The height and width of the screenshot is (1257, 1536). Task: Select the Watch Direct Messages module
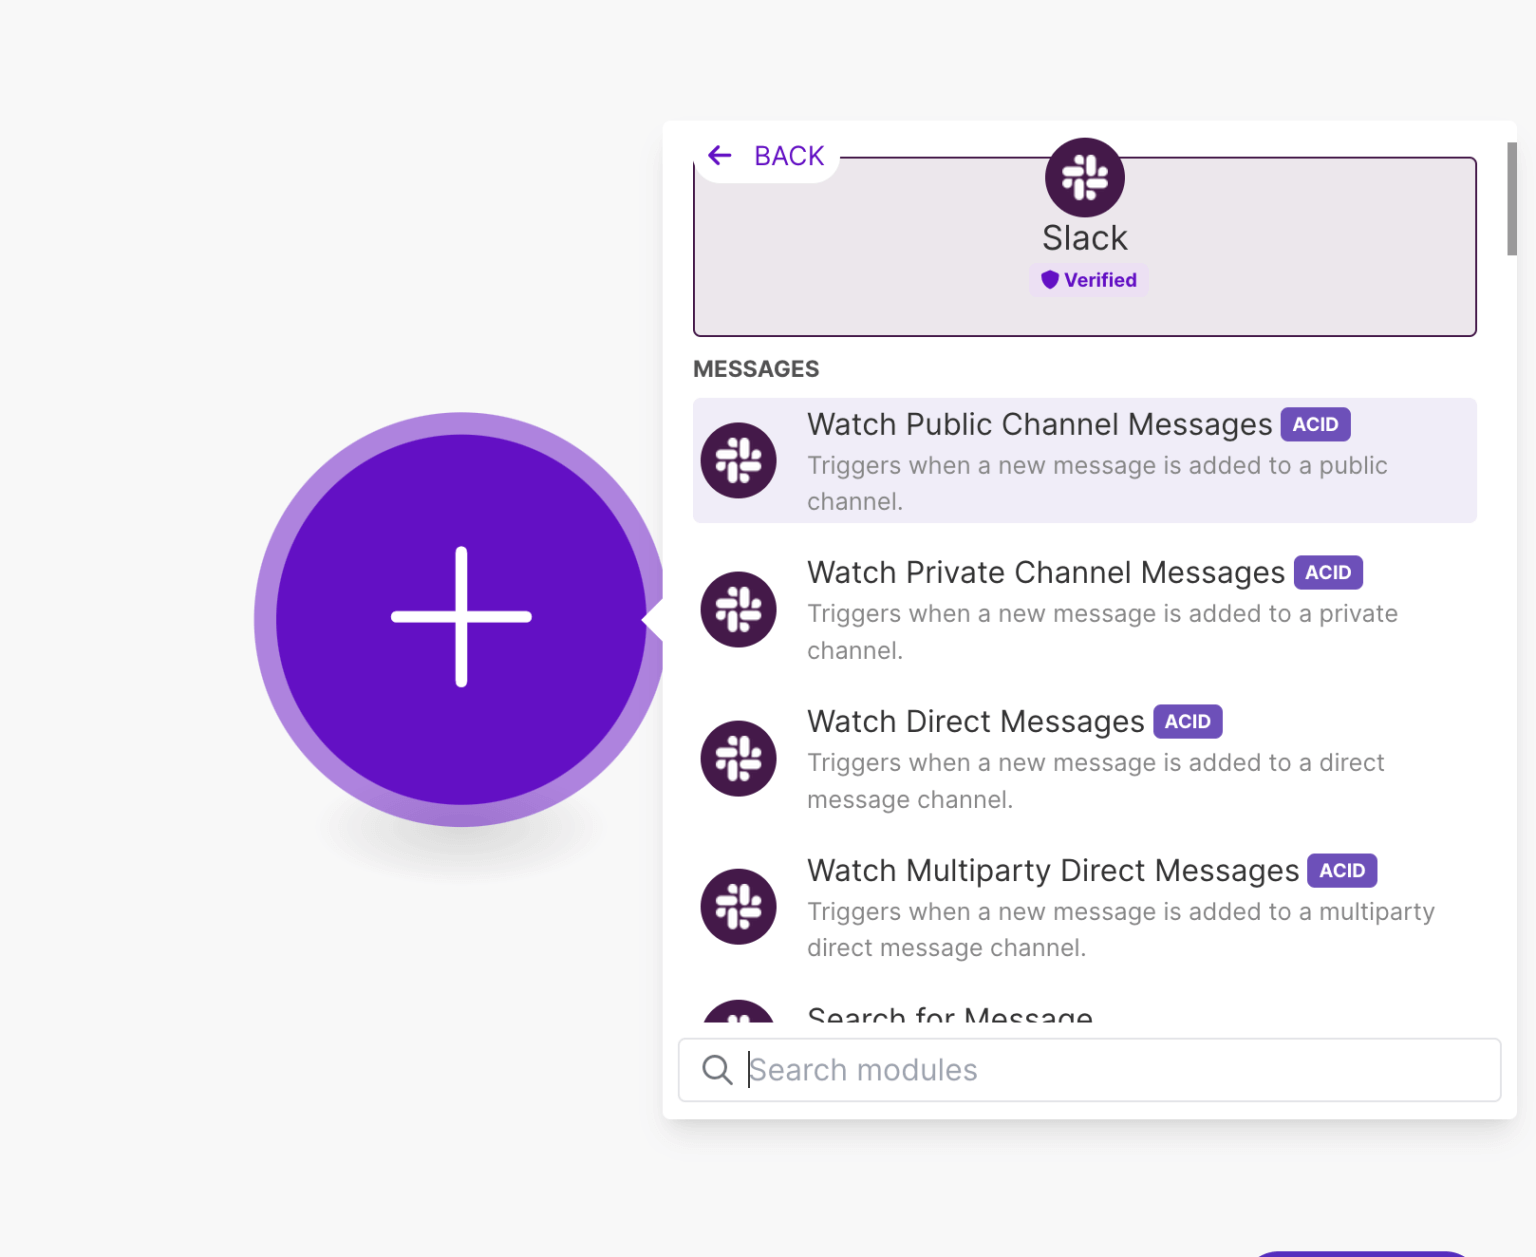point(1000,760)
